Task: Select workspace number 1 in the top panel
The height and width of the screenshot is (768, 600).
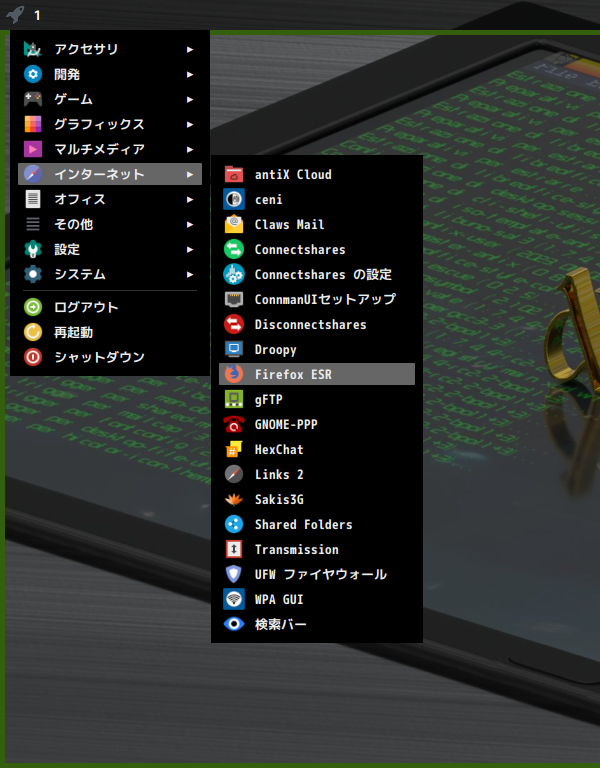Action: (37, 16)
